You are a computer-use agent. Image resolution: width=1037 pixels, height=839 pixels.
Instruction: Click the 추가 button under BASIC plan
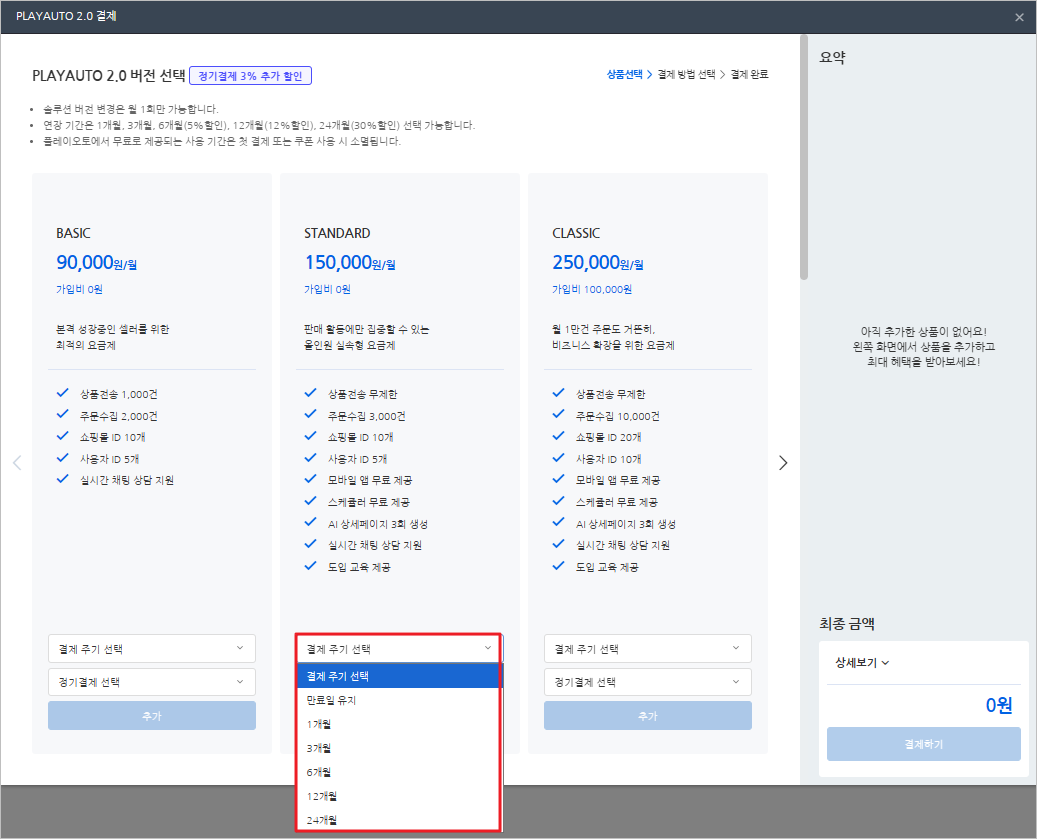click(x=151, y=716)
